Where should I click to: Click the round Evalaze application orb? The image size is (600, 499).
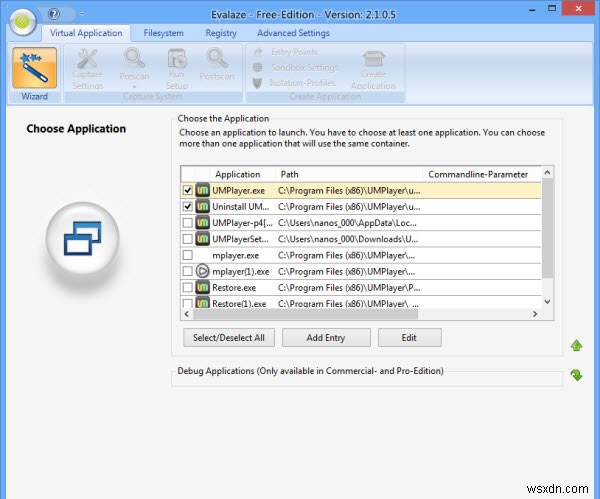[x=23, y=22]
